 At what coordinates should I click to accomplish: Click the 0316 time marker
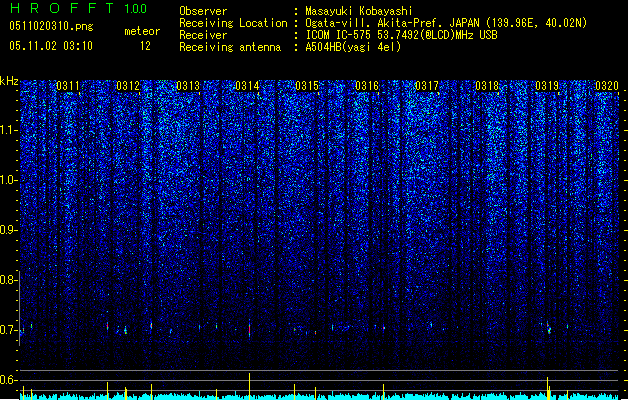pos(367,86)
